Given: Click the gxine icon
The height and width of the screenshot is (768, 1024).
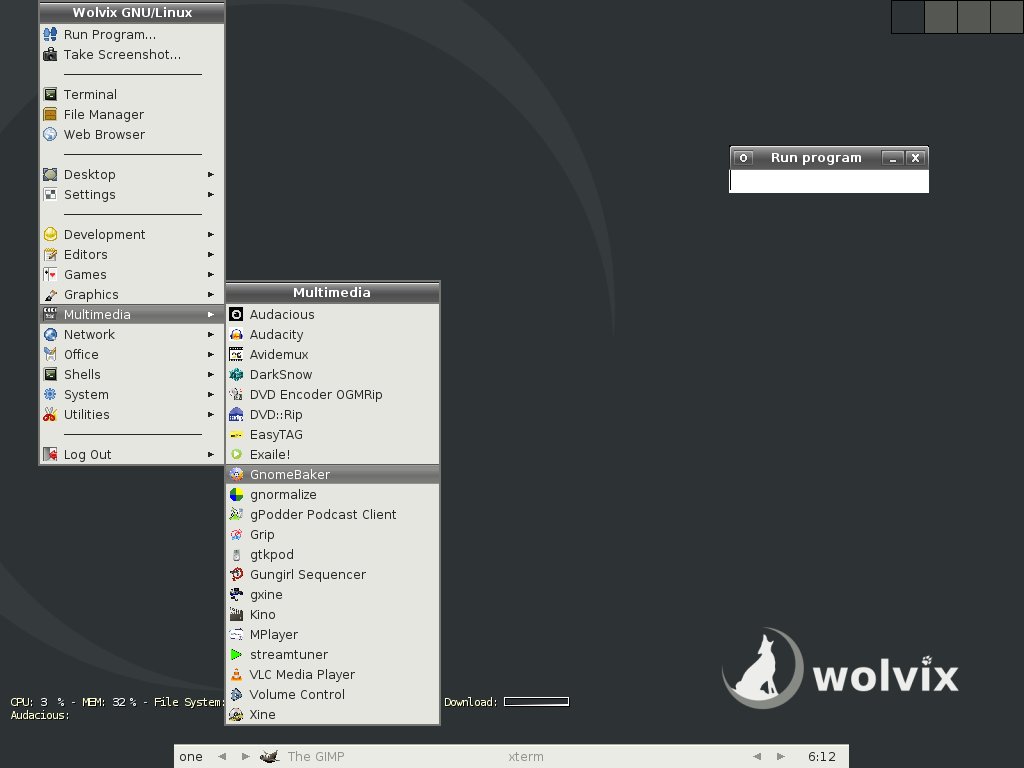Looking at the screenshot, I should tap(236, 594).
